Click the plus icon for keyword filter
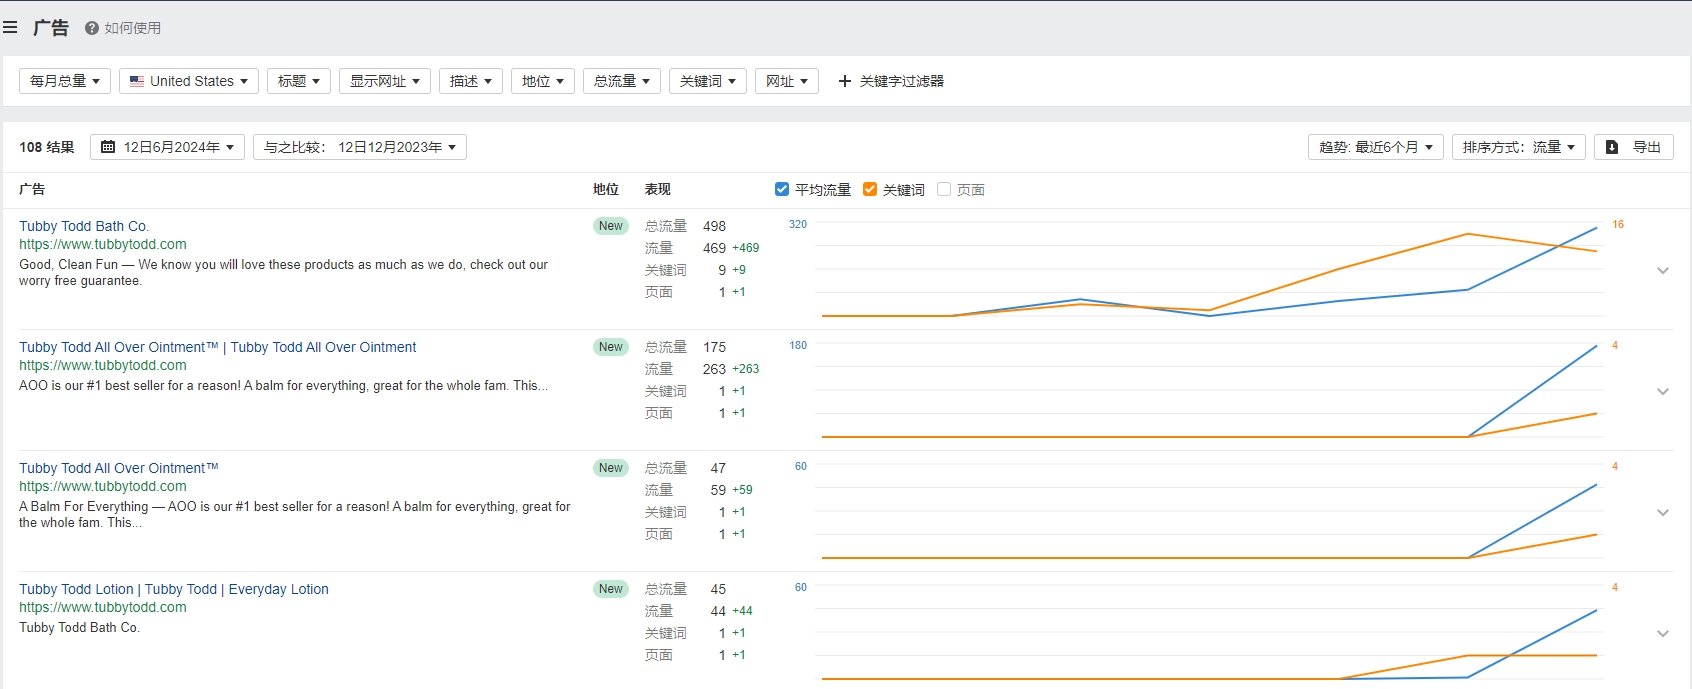1692x689 pixels. pos(845,81)
